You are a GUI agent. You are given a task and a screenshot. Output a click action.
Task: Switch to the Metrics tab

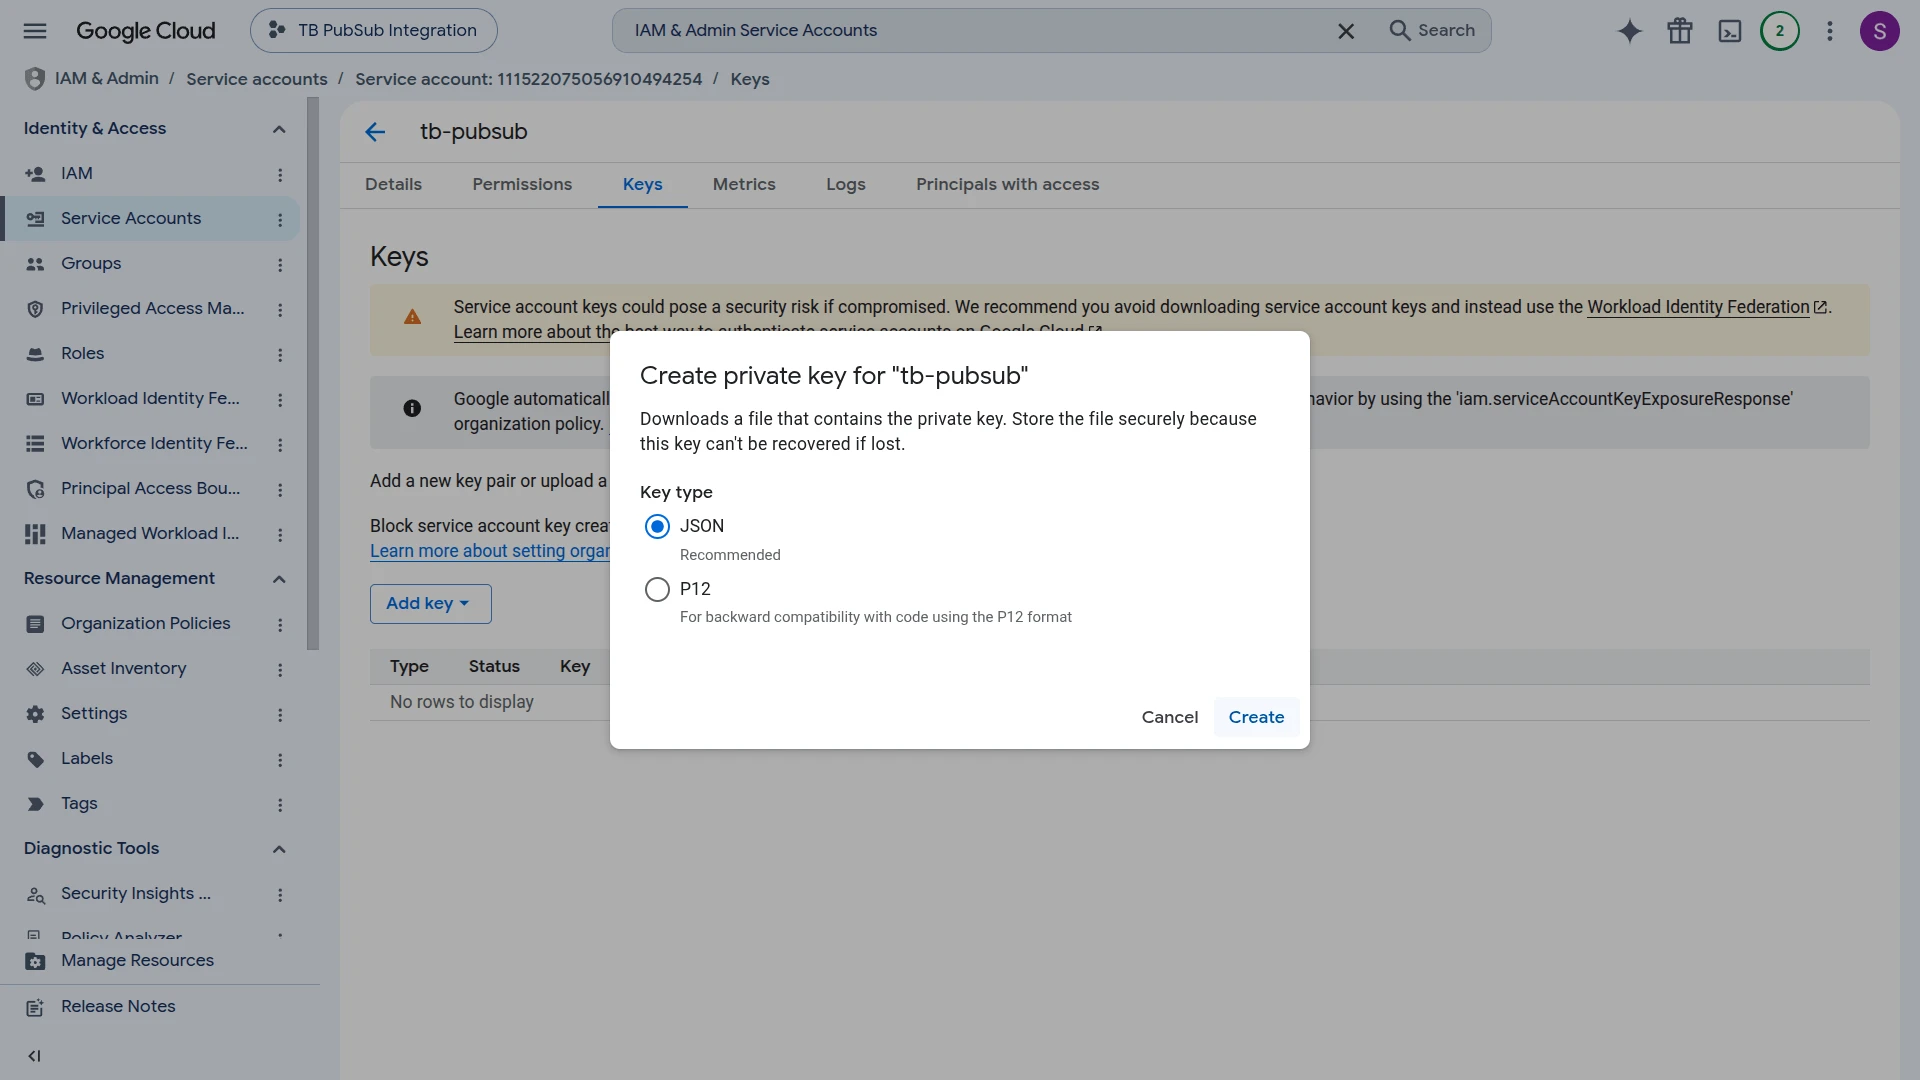744,185
